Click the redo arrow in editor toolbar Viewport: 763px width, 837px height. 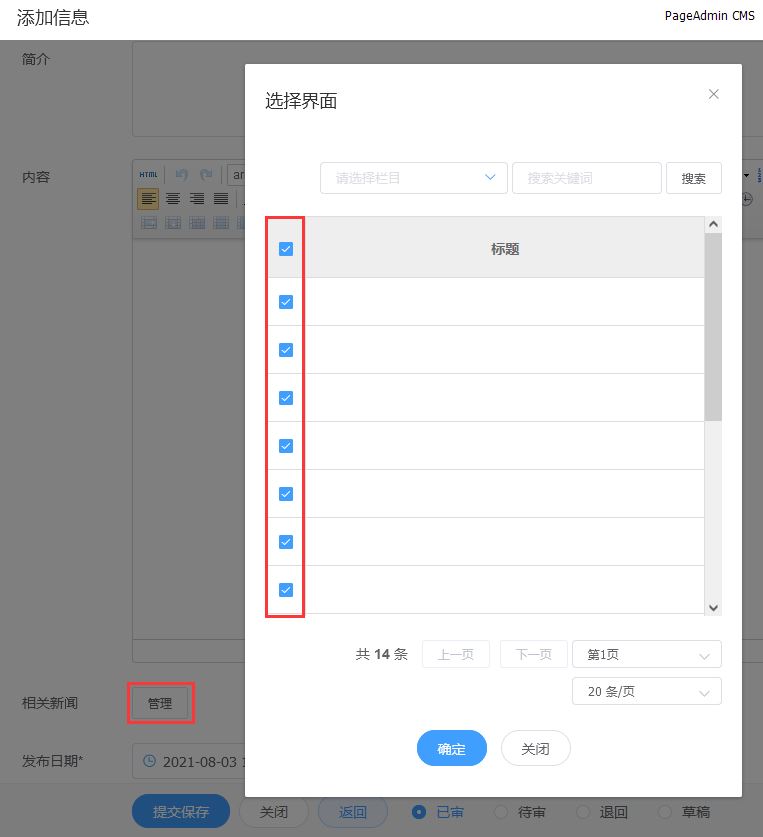[x=206, y=174]
